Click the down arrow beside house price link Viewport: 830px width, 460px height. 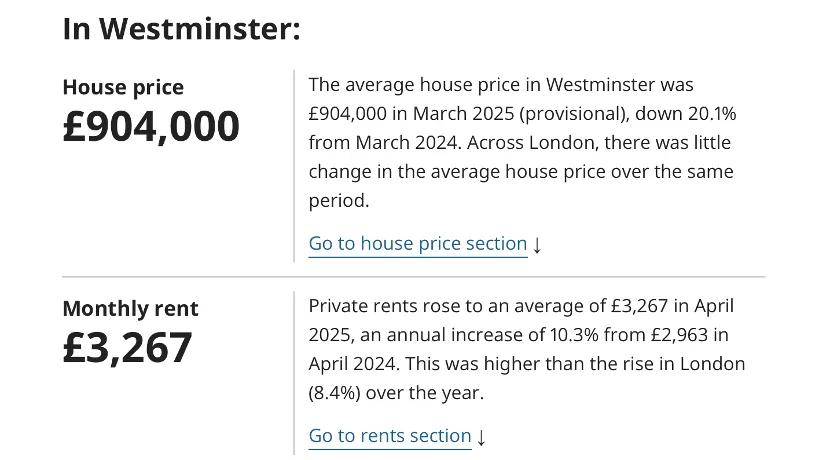click(x=537, y=245)
